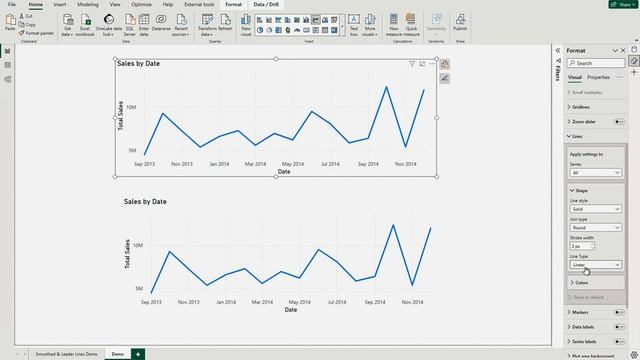Toggle the Series labels switch
Screen dimensions: 640x360
coord(619,342)
